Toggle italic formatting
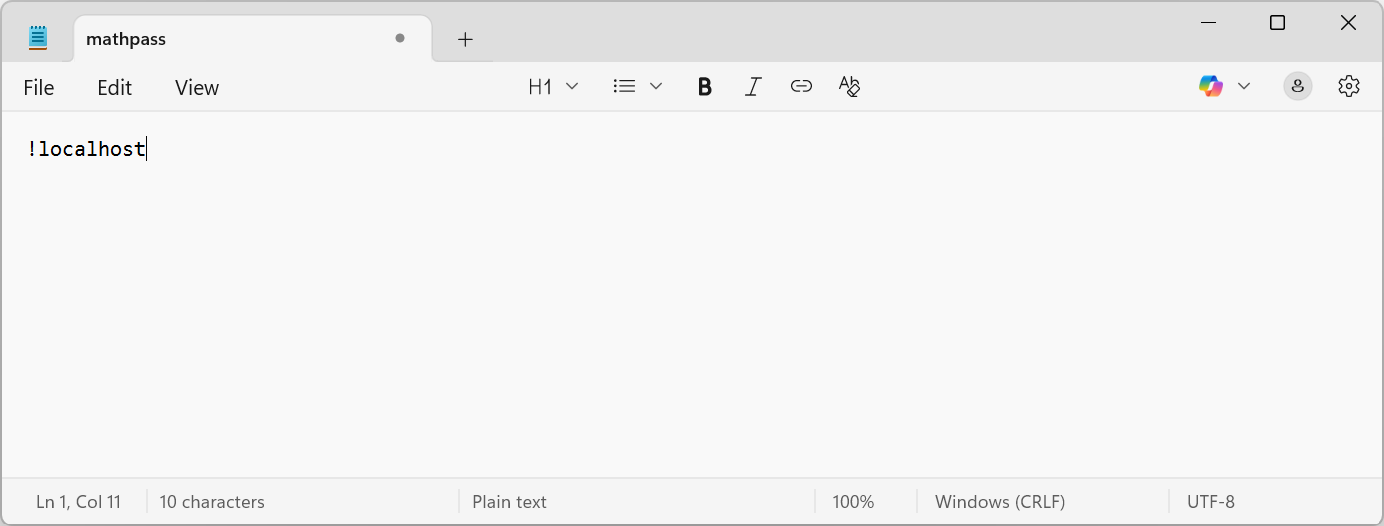The image size is (1384, 526). click(x=753, y=87)
